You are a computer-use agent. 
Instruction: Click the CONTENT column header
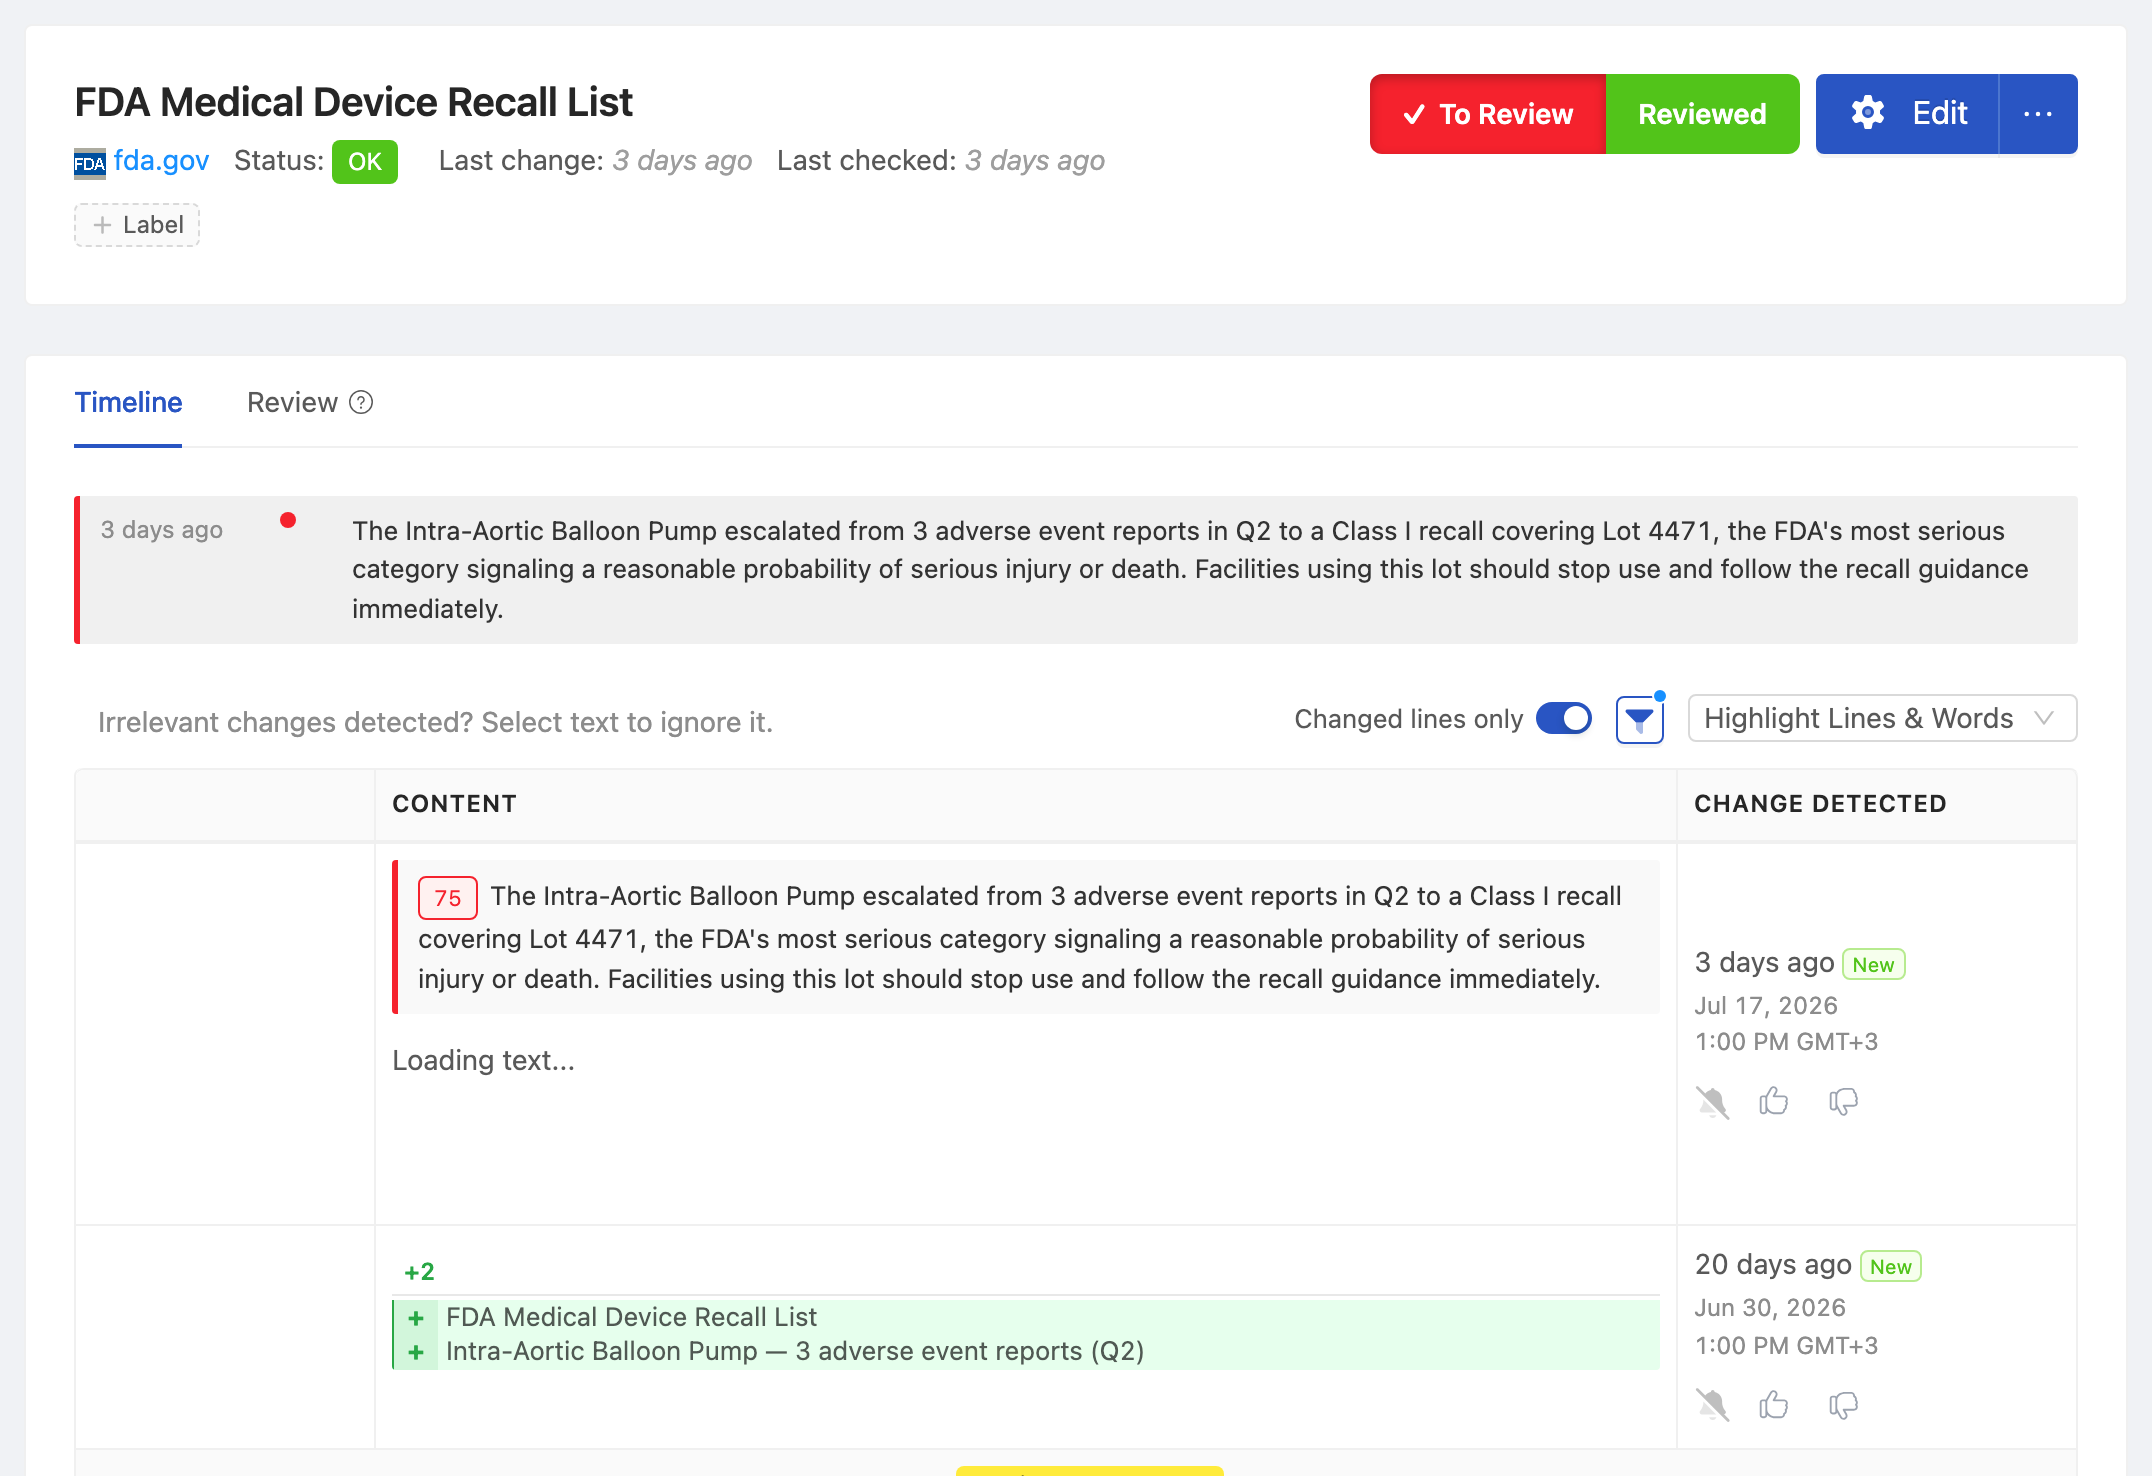coord(454,804)
